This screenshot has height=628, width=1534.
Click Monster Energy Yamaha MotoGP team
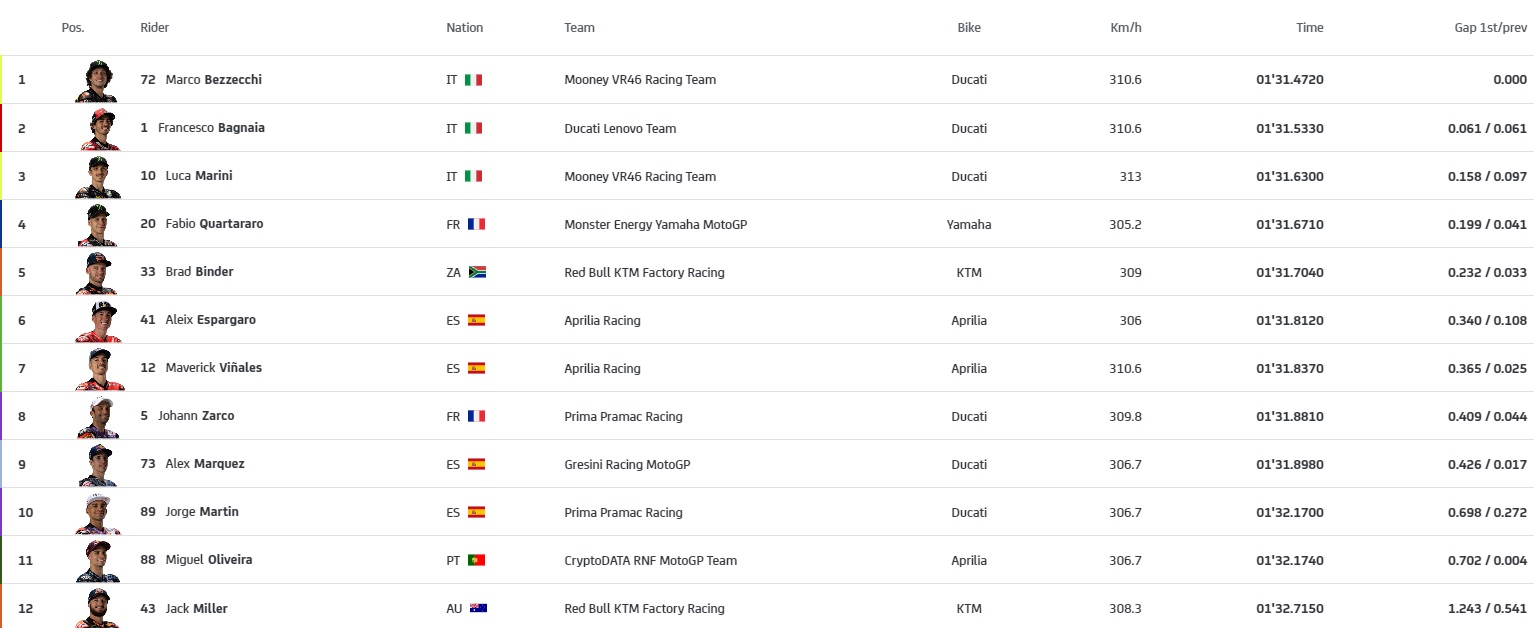coord(655,224)
